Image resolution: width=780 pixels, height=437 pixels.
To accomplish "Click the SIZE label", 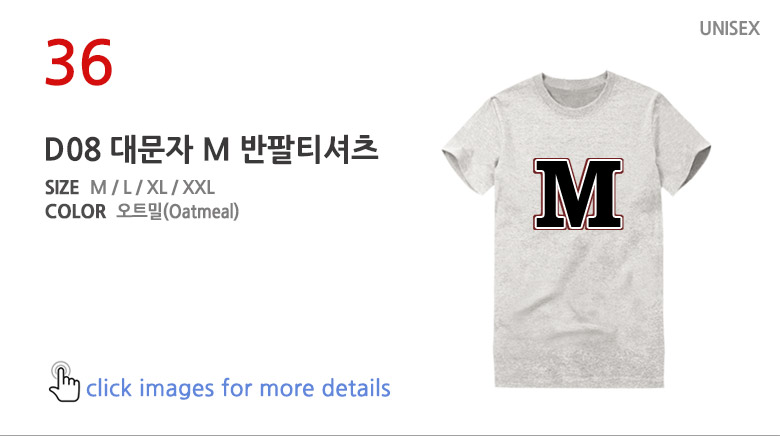I will [x=62, y=187].
